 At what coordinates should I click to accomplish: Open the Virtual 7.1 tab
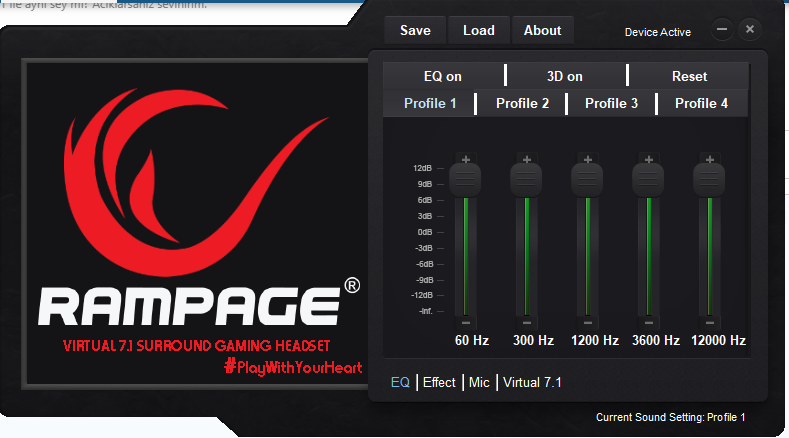(x=532, y=382)
